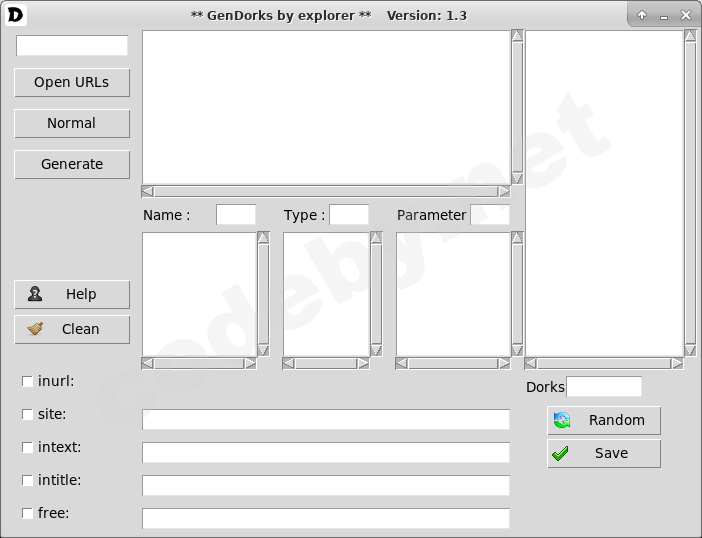Click the GenDorks D app icon
The image size is (702, 538).
pyautogui.click(x=15, y=15)
